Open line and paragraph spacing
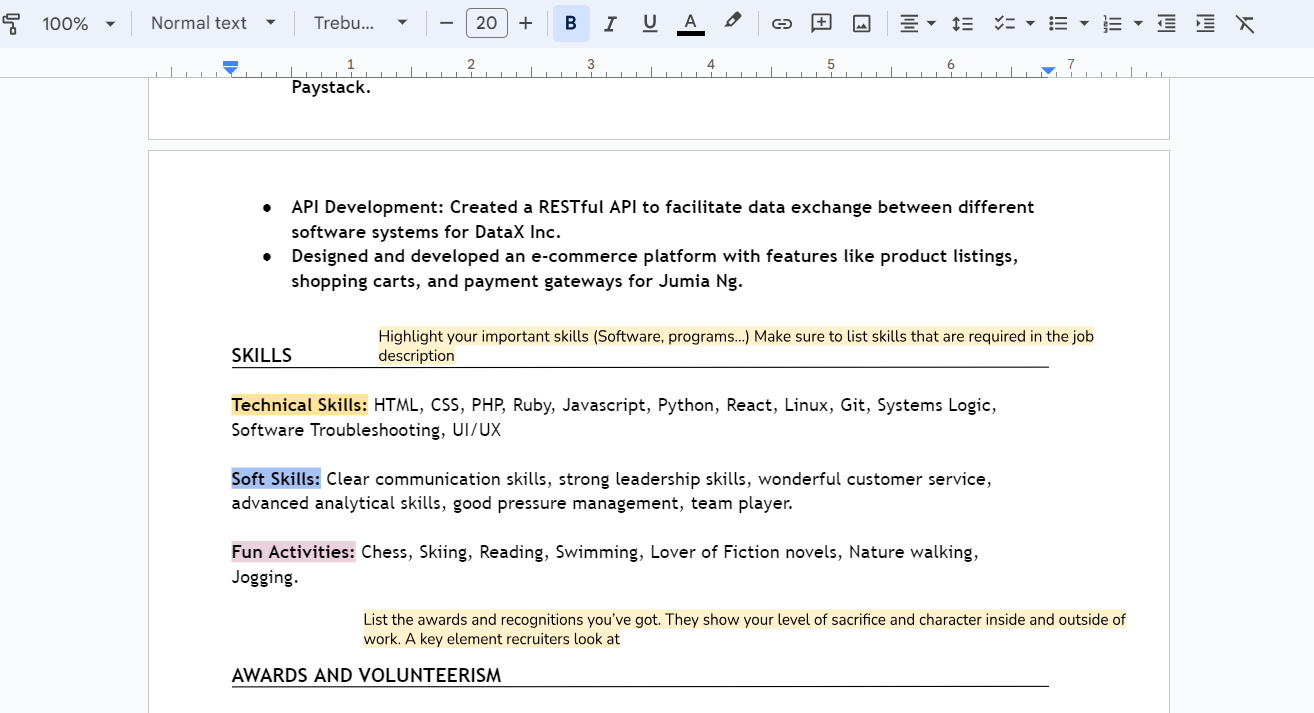The image size is (1314, 713). coord(962,23)
